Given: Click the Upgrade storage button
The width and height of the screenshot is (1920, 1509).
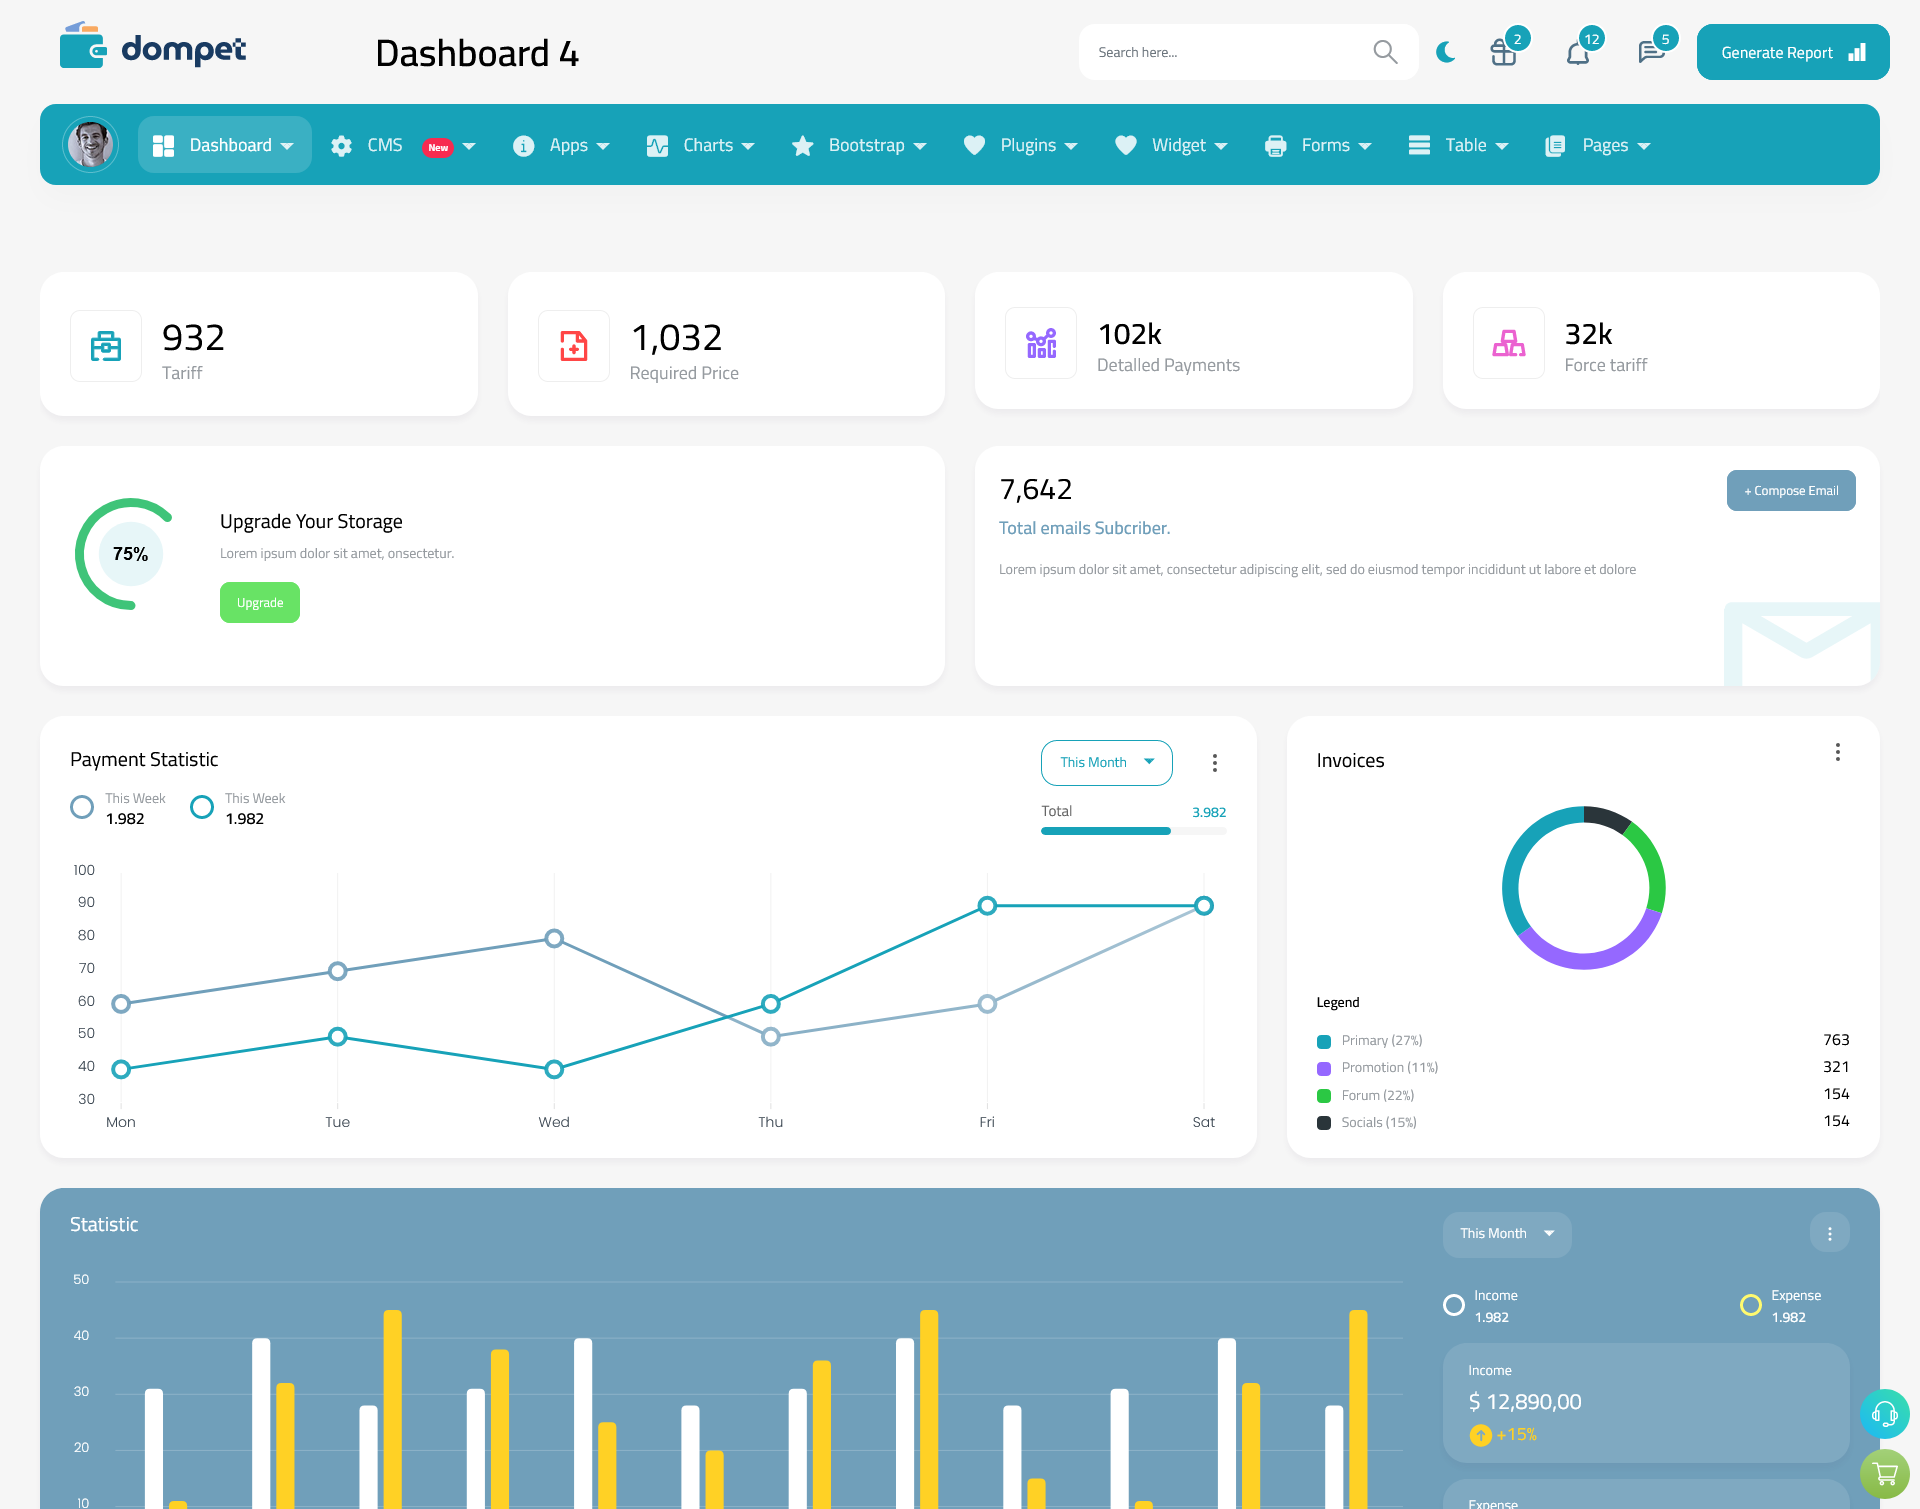Looking at the screenshot, I should (x=259, y=603).
